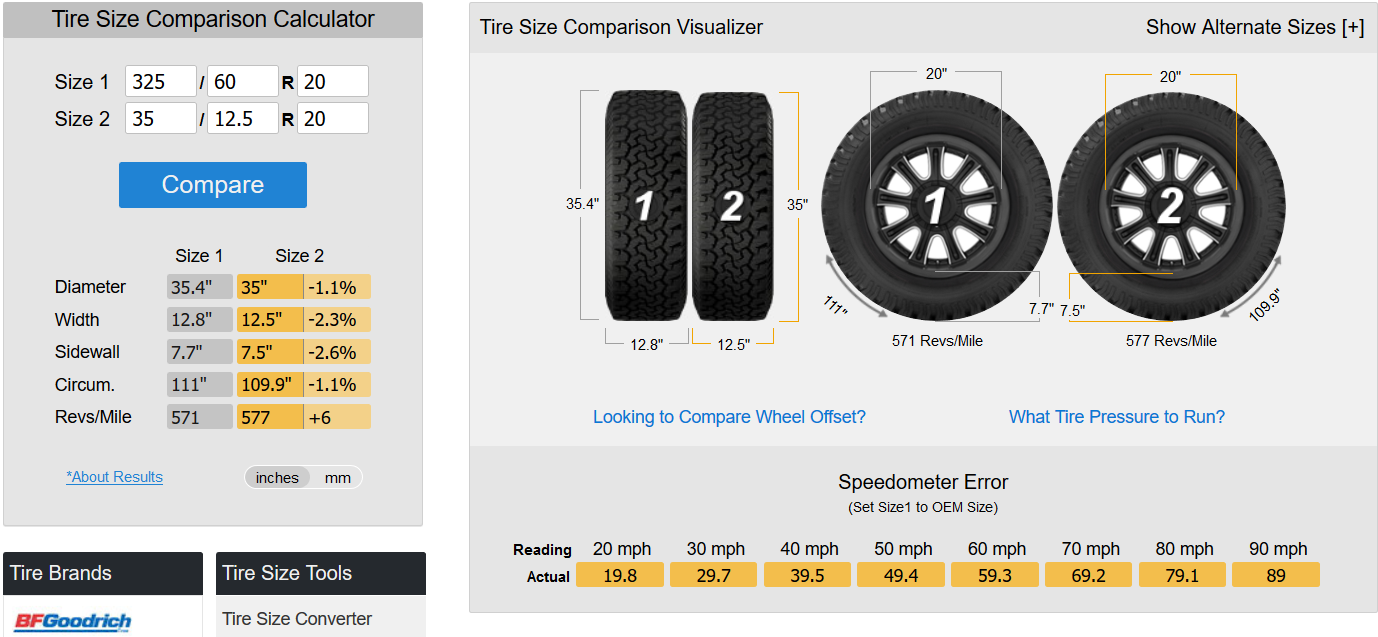Viewport: 1378px width, 637px height.
Task: Select the Tire Size Converter menu item
Action: (297, 619)
